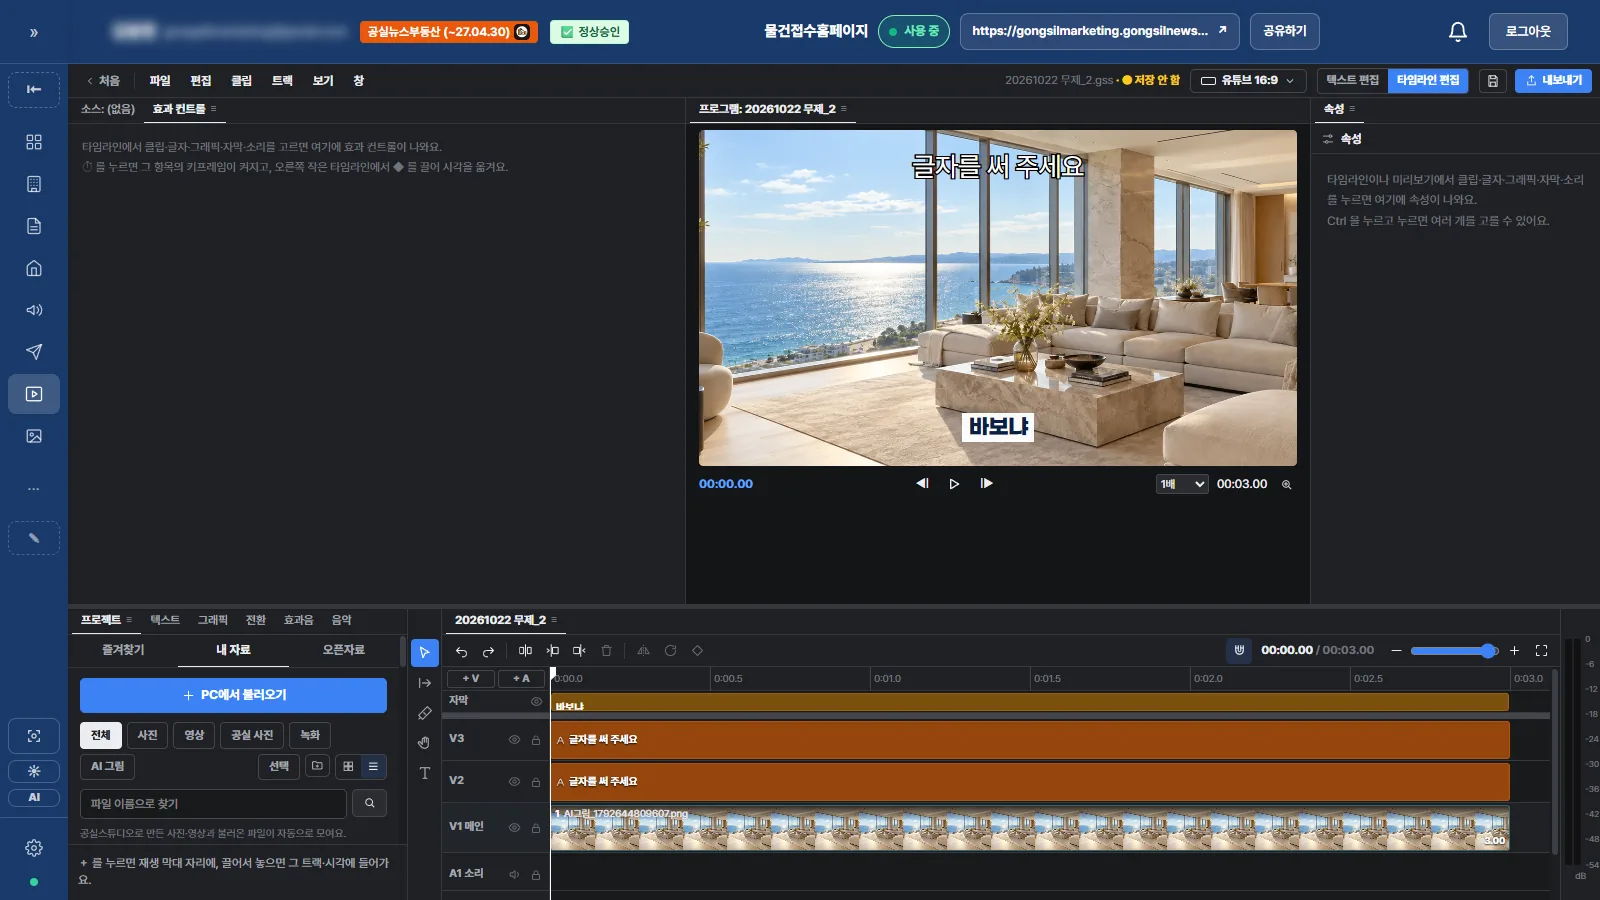Open the 파일 menu

pos(160,81)
